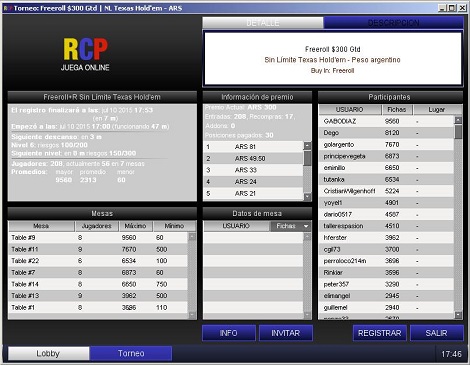Select participant tutanka
Screen dimensions: 470x365
(387, 179)
